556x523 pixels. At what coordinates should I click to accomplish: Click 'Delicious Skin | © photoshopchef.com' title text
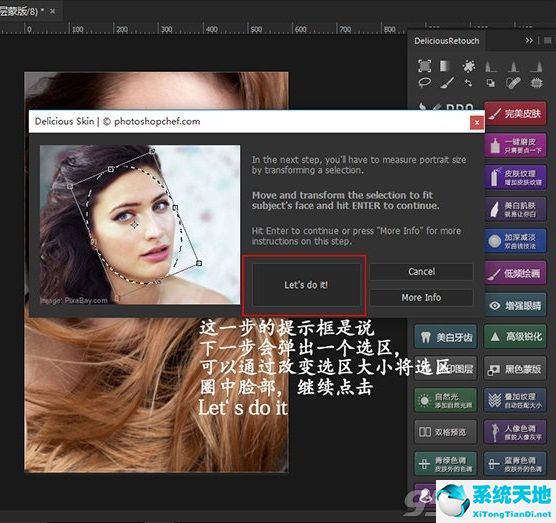117,121
